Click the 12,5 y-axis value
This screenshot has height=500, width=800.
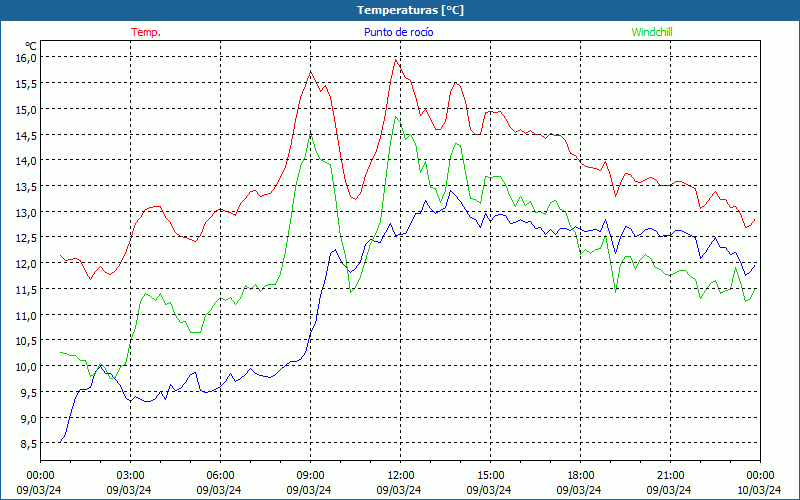click(x=26, y=238)
